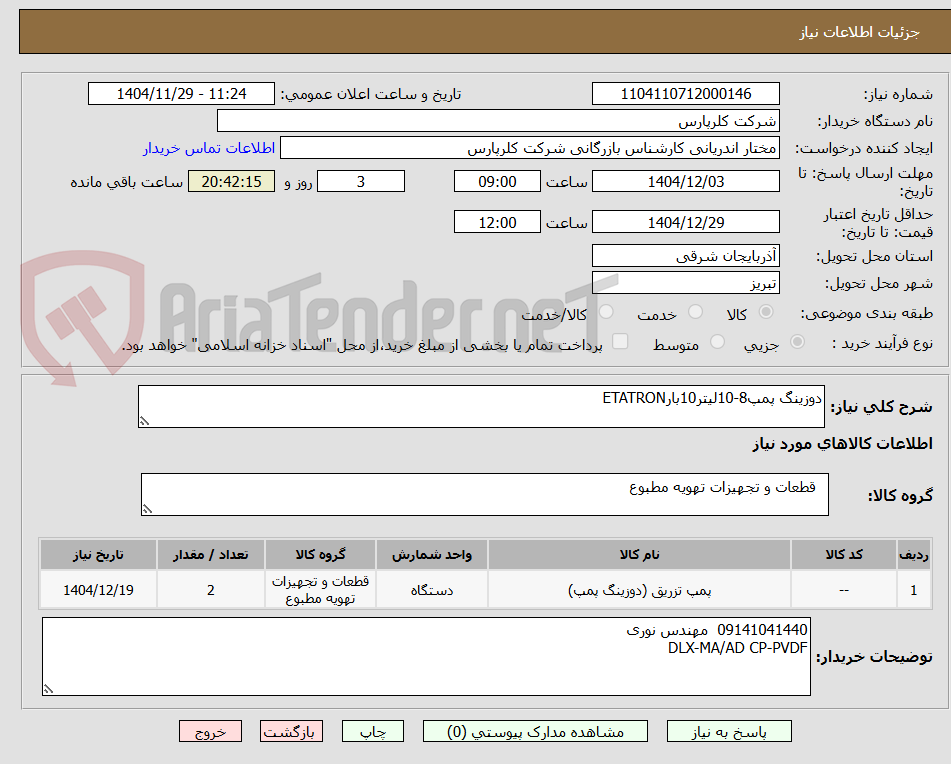The width and height of the screenshot is (951, 764).
Task: Click the کد کالا column header
Action: tap(844, 555)
